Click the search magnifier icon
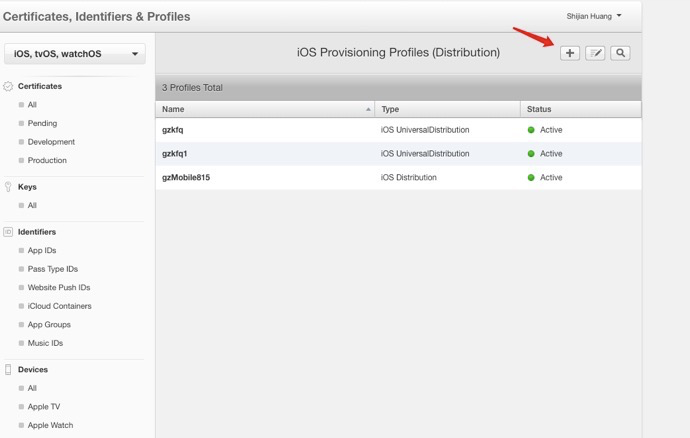Screen dimensions: 690x438 (620, 53)
